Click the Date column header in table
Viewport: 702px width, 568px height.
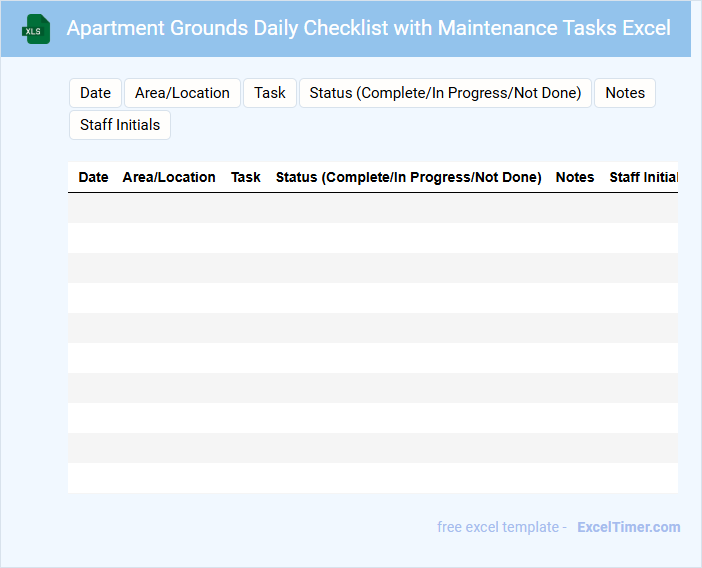pos(93,177)
